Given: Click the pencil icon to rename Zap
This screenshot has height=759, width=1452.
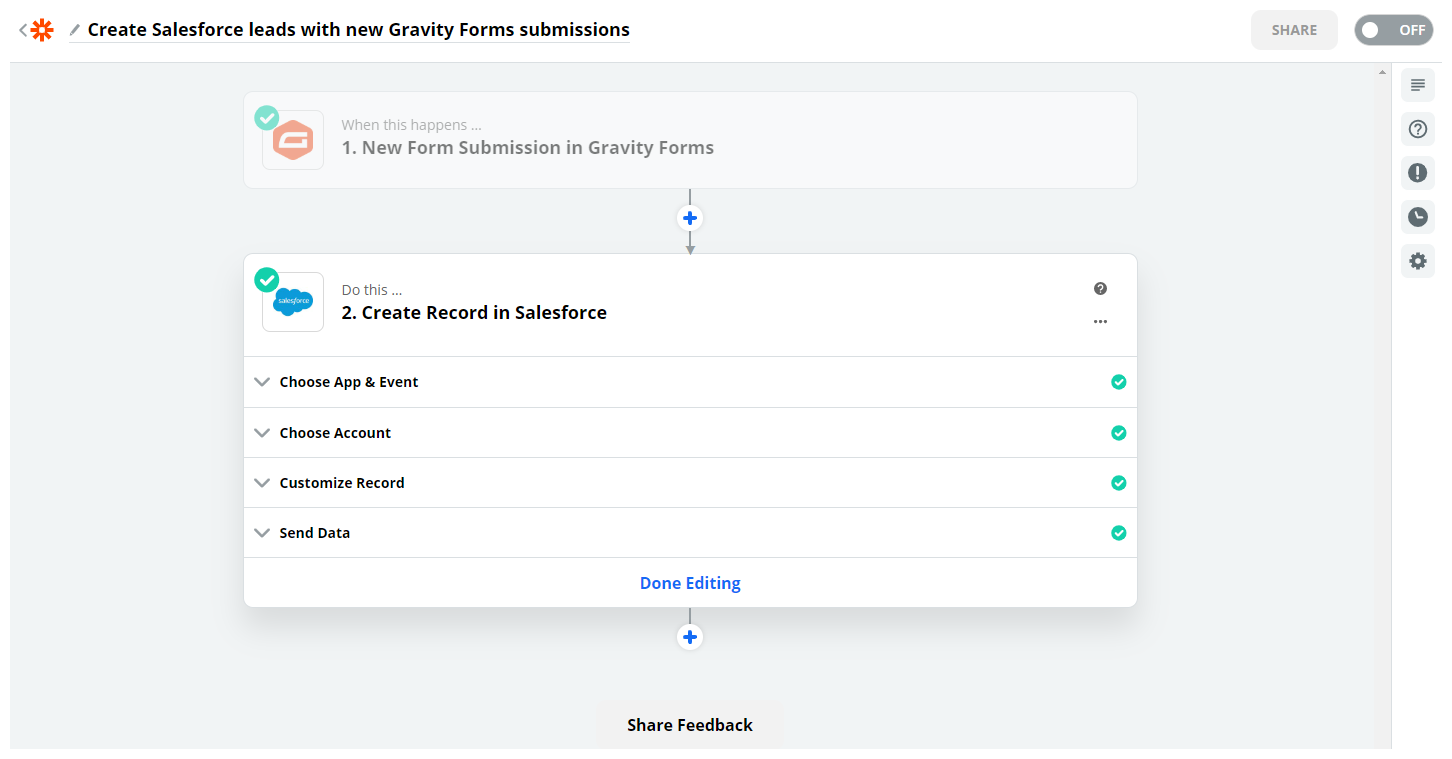Looking at the screenshot, I should coord(75,30).
